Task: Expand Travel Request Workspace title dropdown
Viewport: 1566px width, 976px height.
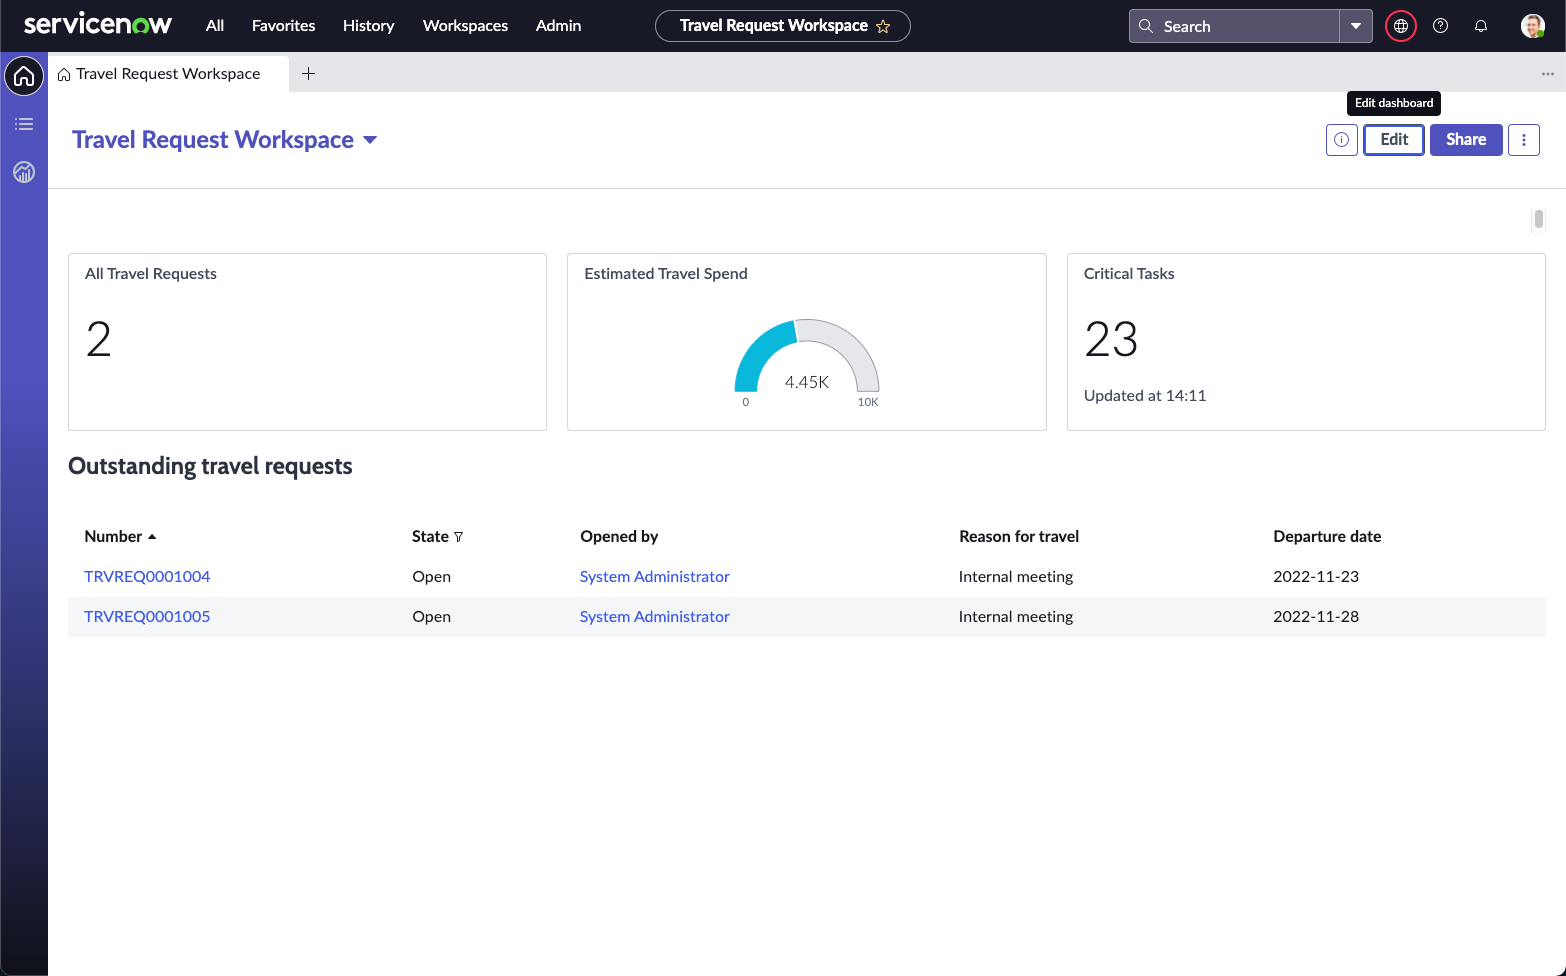Action: [371, 140]
